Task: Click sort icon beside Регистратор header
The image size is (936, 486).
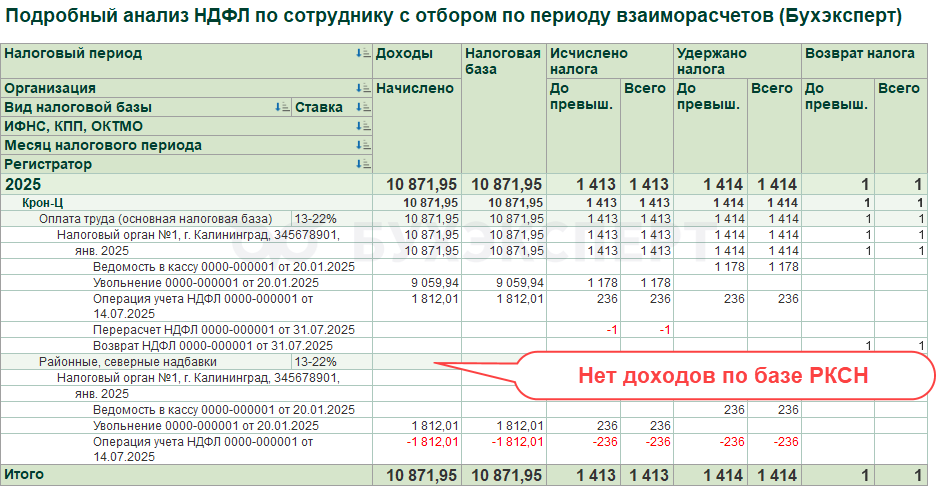Action: pyautogui.click(x=363, y=164)
